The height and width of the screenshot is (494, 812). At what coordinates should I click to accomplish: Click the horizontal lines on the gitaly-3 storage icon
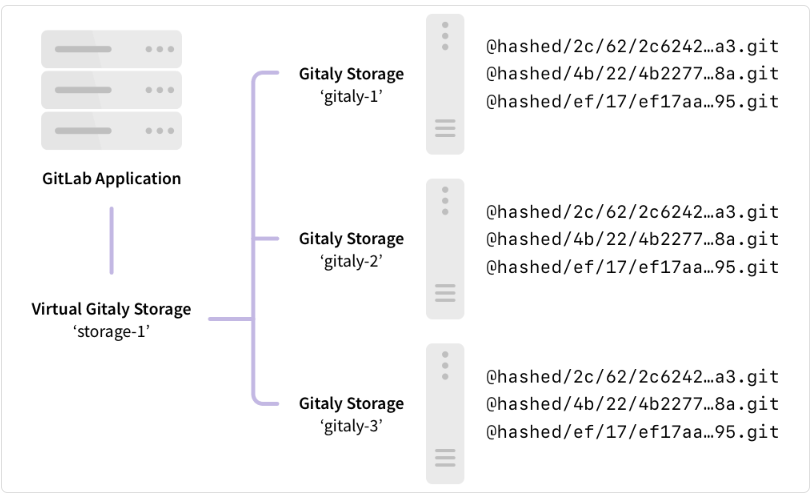click(x=445, y=457)
